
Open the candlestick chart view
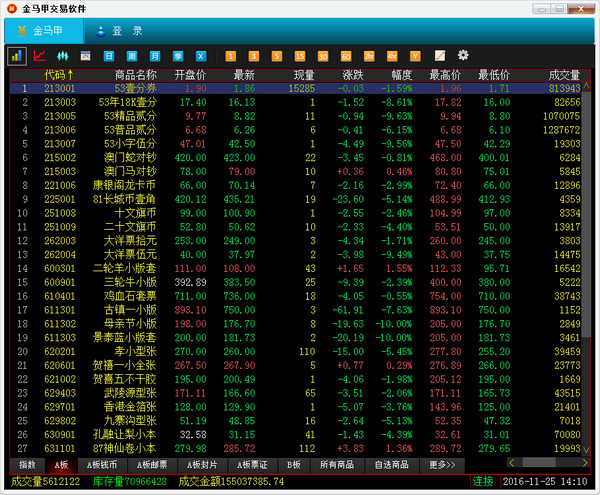[62, 56]
